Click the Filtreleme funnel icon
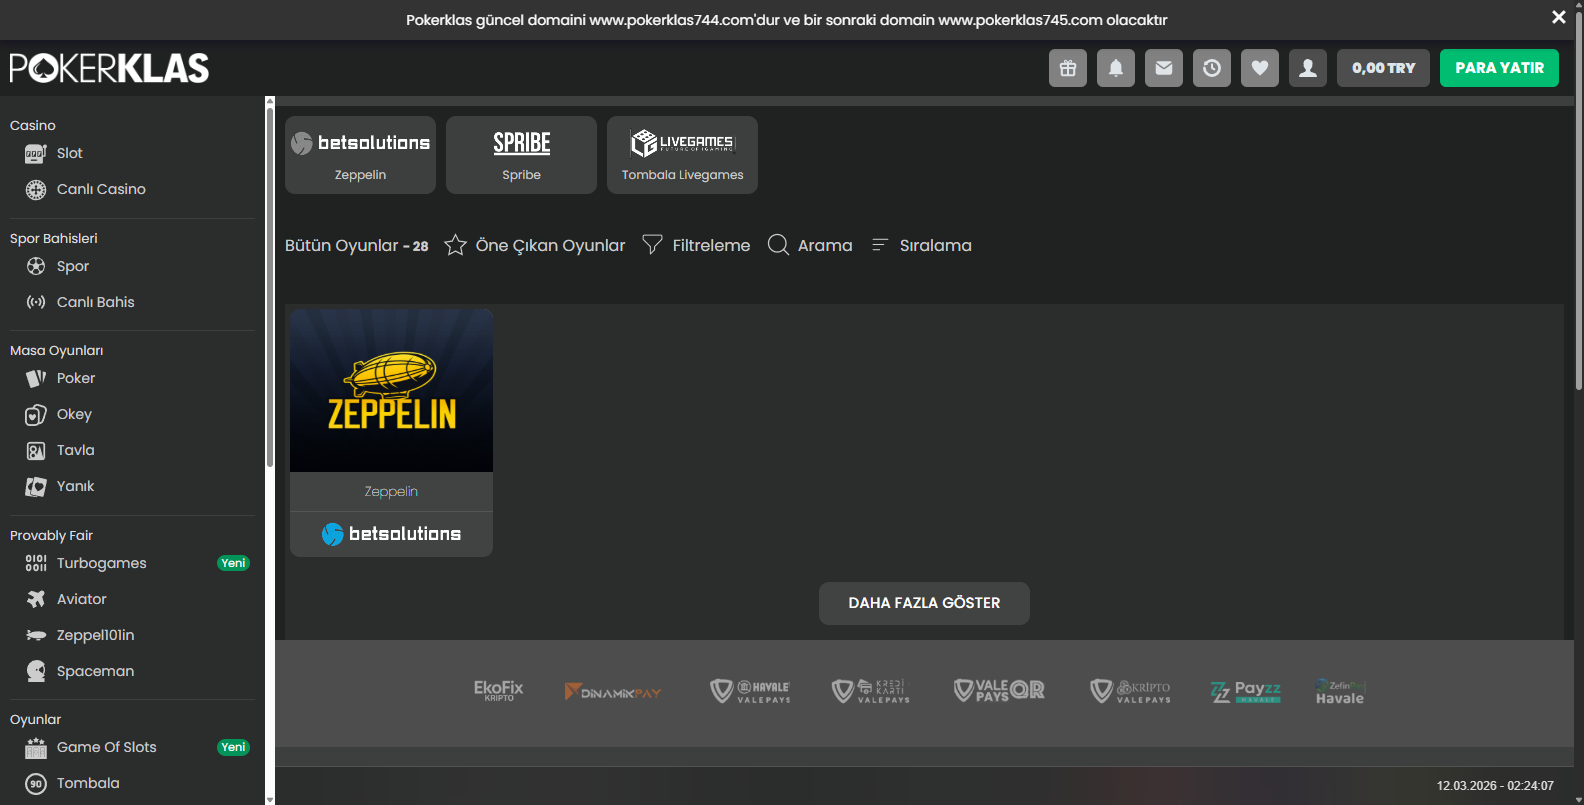Viewport: 1584px width, 805px height. click(x=652, y=244)
